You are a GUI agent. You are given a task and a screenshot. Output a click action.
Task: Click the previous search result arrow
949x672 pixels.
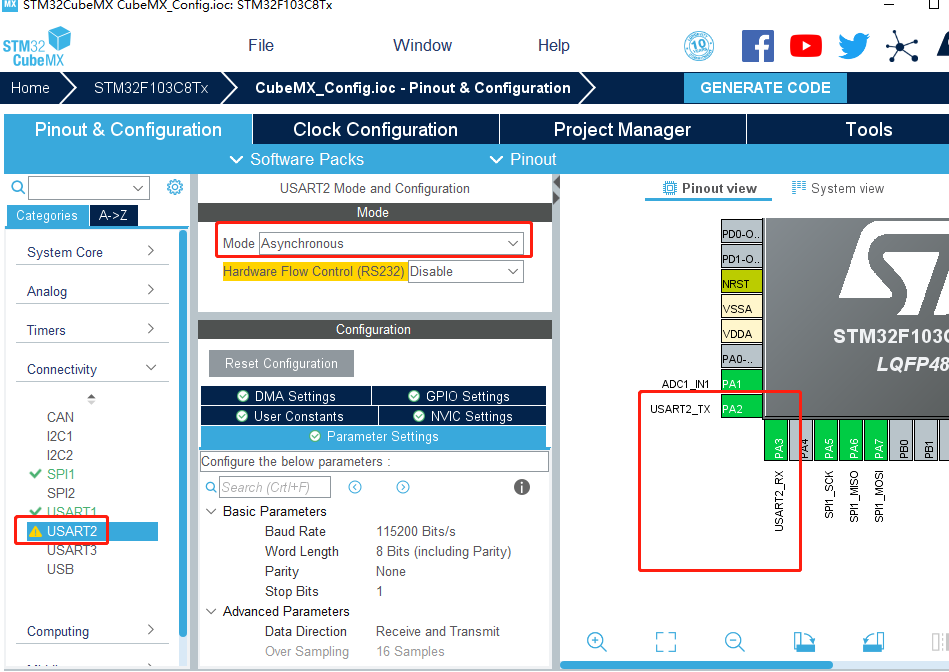coord(355,487)
